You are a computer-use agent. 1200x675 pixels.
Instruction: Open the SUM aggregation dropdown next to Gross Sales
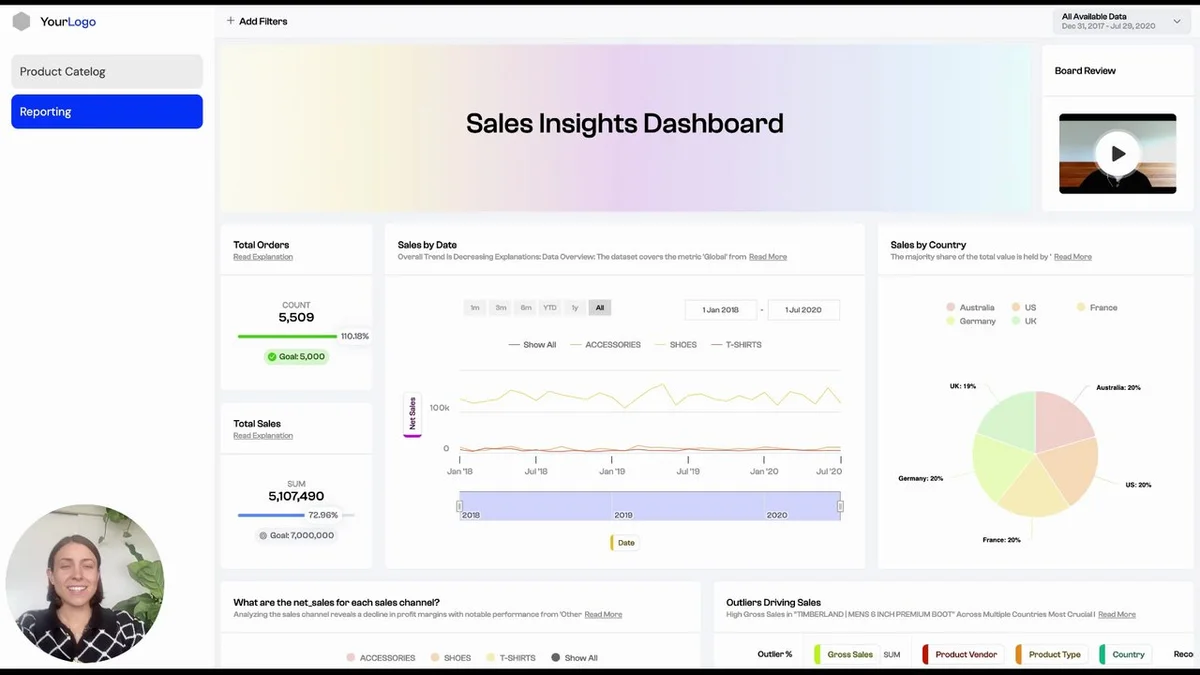[892, 653]
